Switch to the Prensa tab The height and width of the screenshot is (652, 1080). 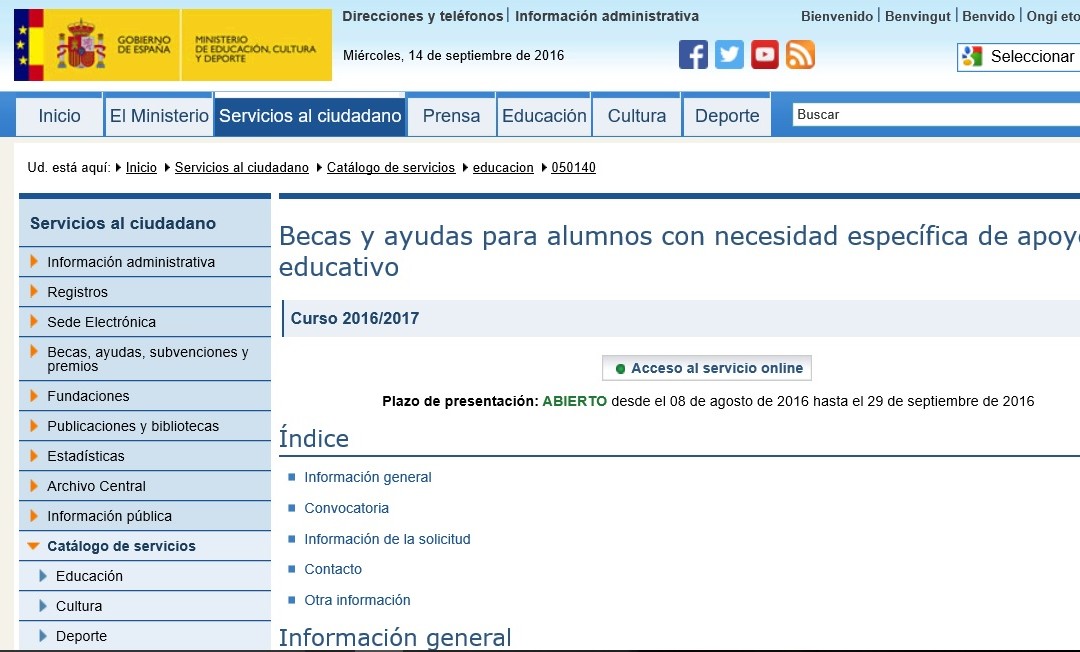tap(450, 115)
